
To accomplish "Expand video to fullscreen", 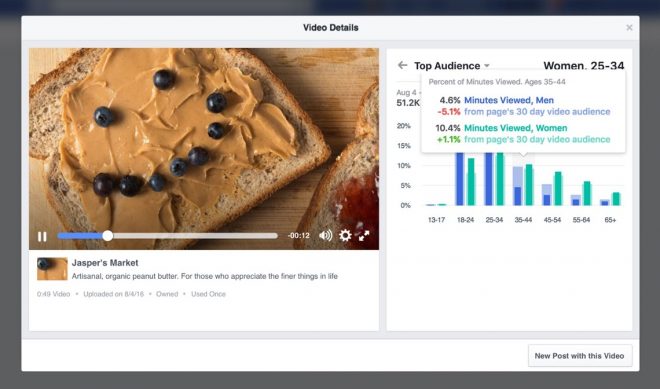I will (364, 236).
